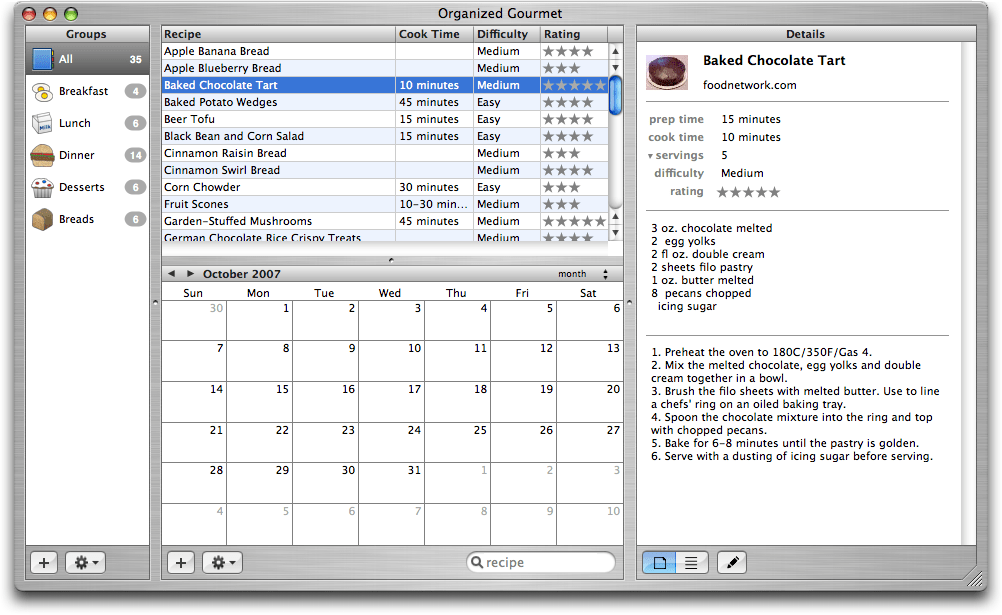Click the prep time value 15 minutes
Viewport: 1002px width, 615px height.
pyautogui.click(x=751, y=120)
